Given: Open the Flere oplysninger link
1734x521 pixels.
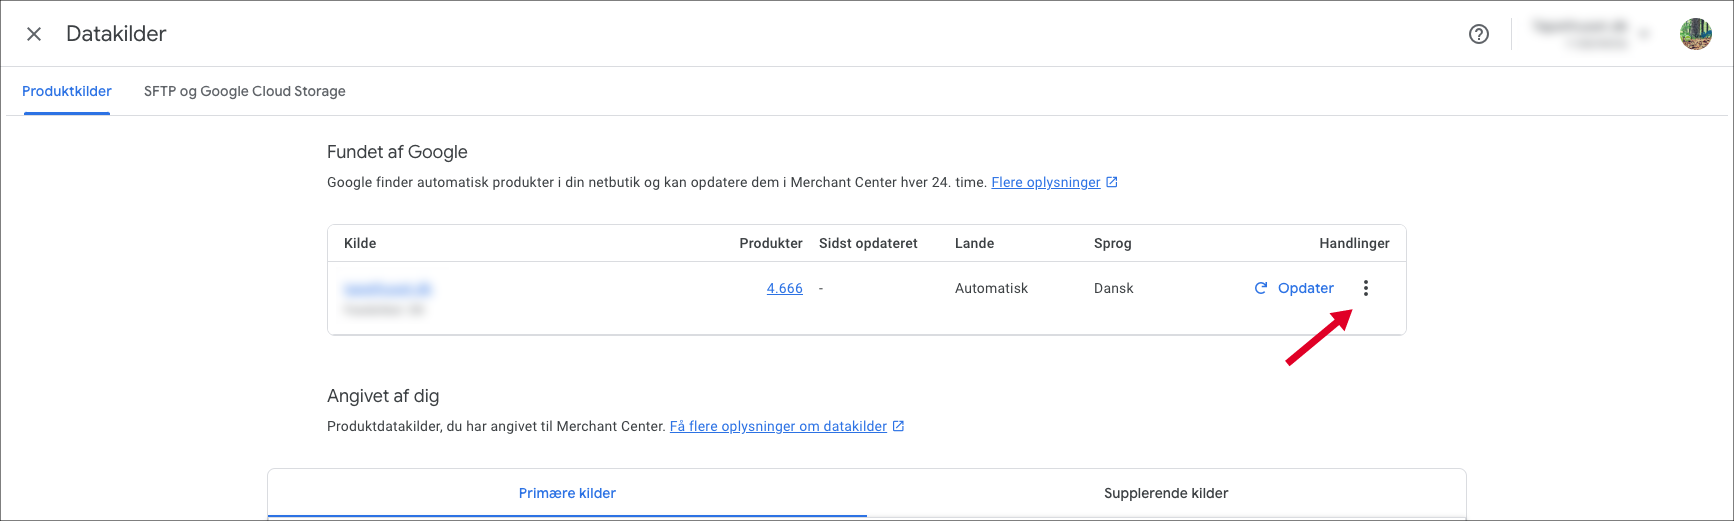Looking at the screenshot, I should point(1046,182).
